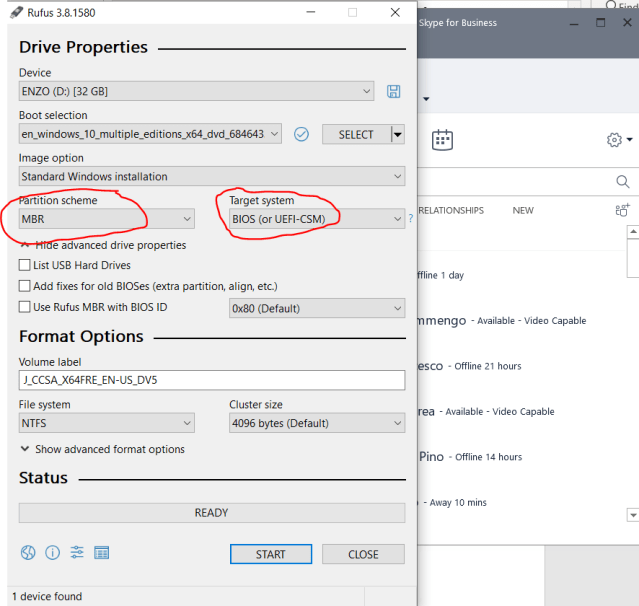This screenshot has height=606, width=639.
Task: Click the Skype options gear icon
Action: (614, 140)
